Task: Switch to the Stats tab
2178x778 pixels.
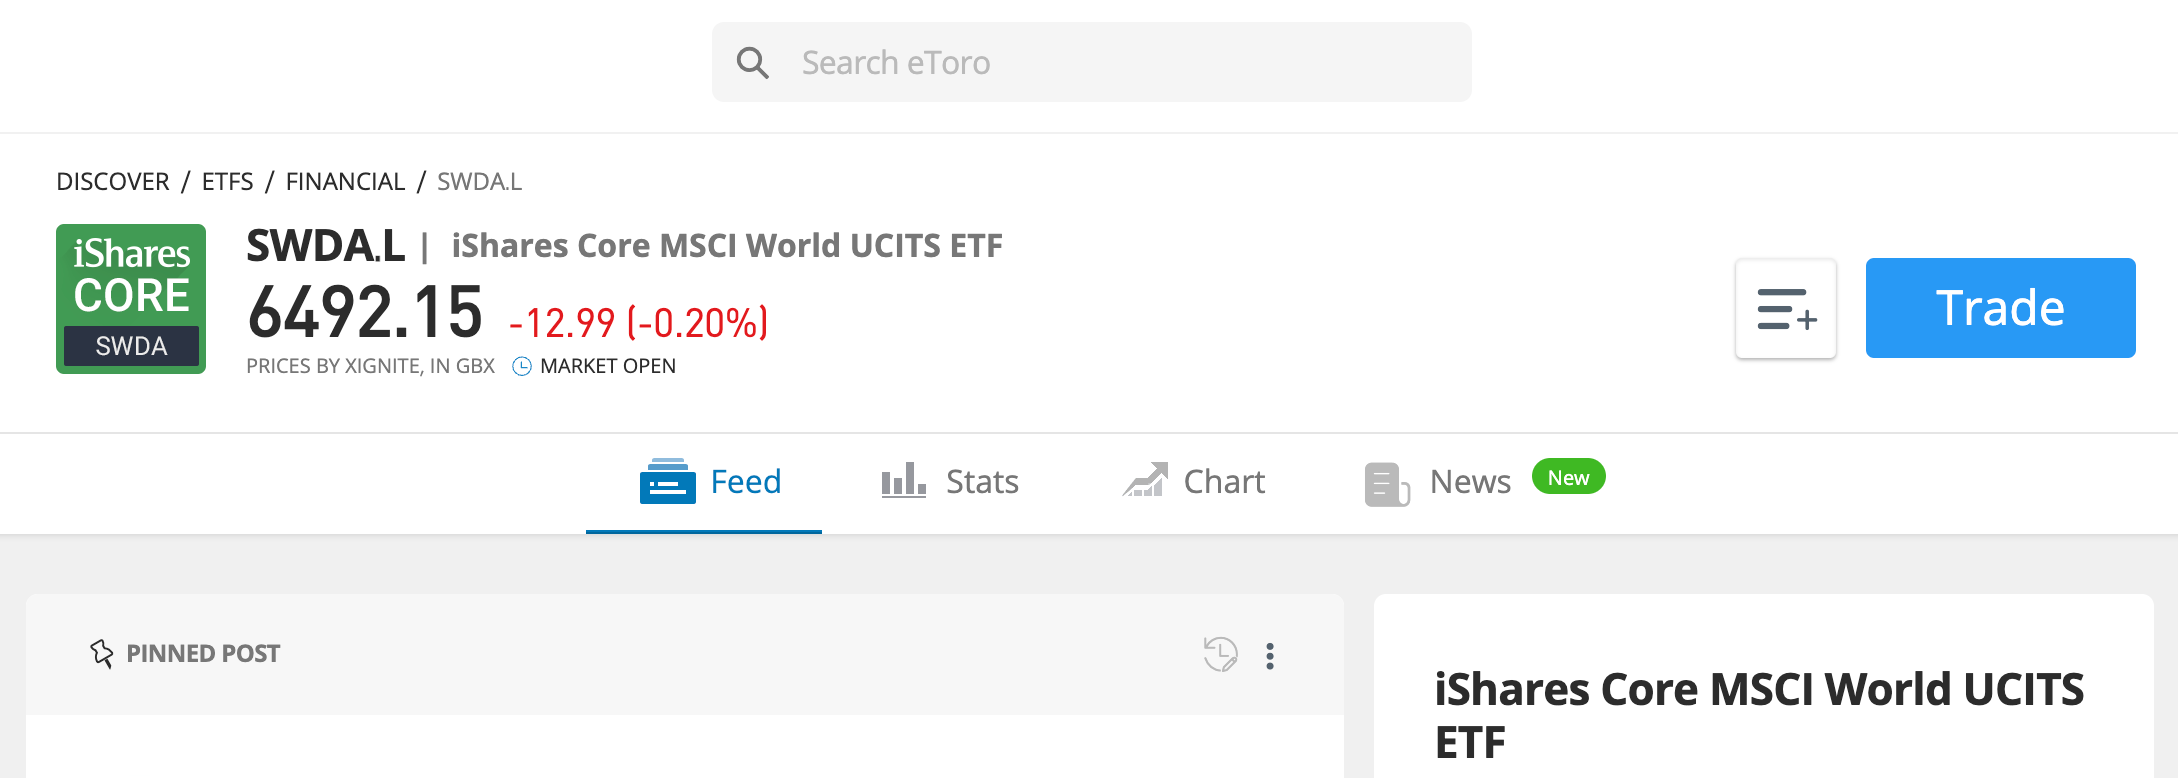Action: tap(982, 481)
